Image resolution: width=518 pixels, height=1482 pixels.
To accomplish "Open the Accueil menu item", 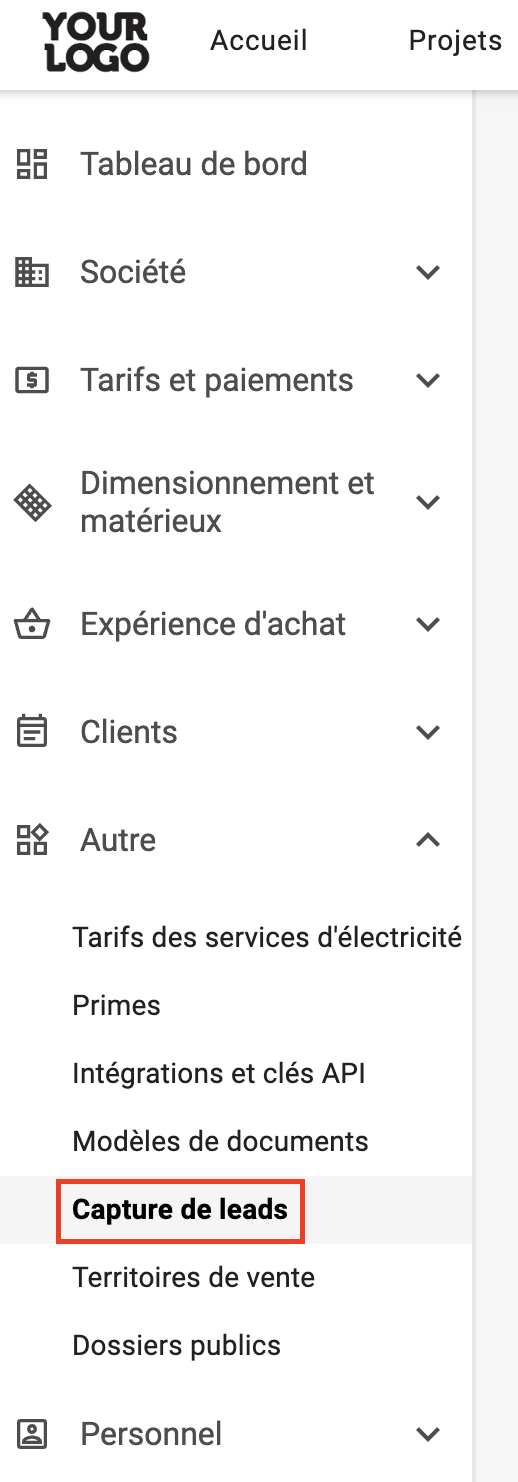I will click(x=259, y=41).
